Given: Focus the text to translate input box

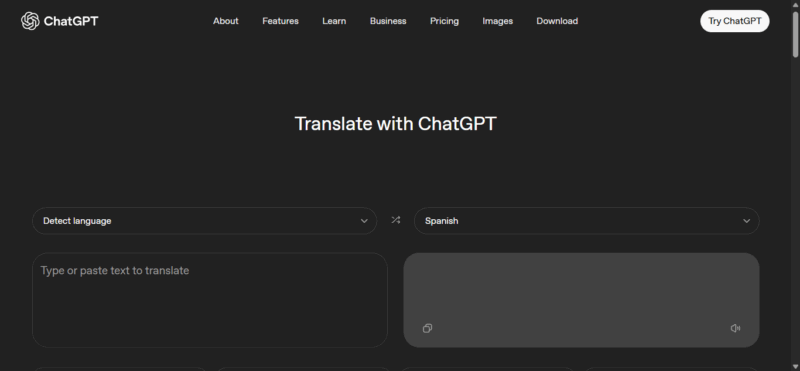Looking at the screenshot, I should (210, 300).
